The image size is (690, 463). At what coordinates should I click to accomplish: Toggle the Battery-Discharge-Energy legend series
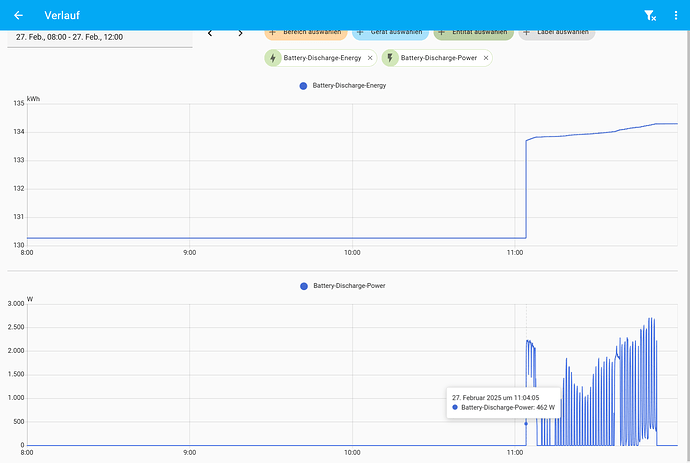pyautogui.click(x=343, y=86)
